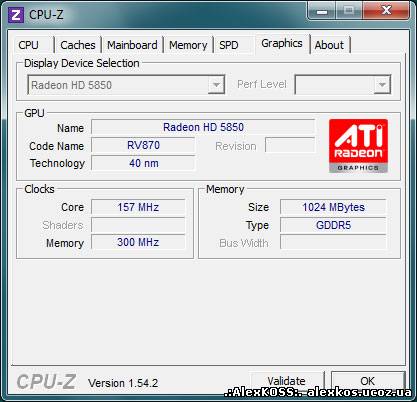417x402 pixels.
Task: Minimize the CPU-Z window
Action: click(x=322, y=11)
